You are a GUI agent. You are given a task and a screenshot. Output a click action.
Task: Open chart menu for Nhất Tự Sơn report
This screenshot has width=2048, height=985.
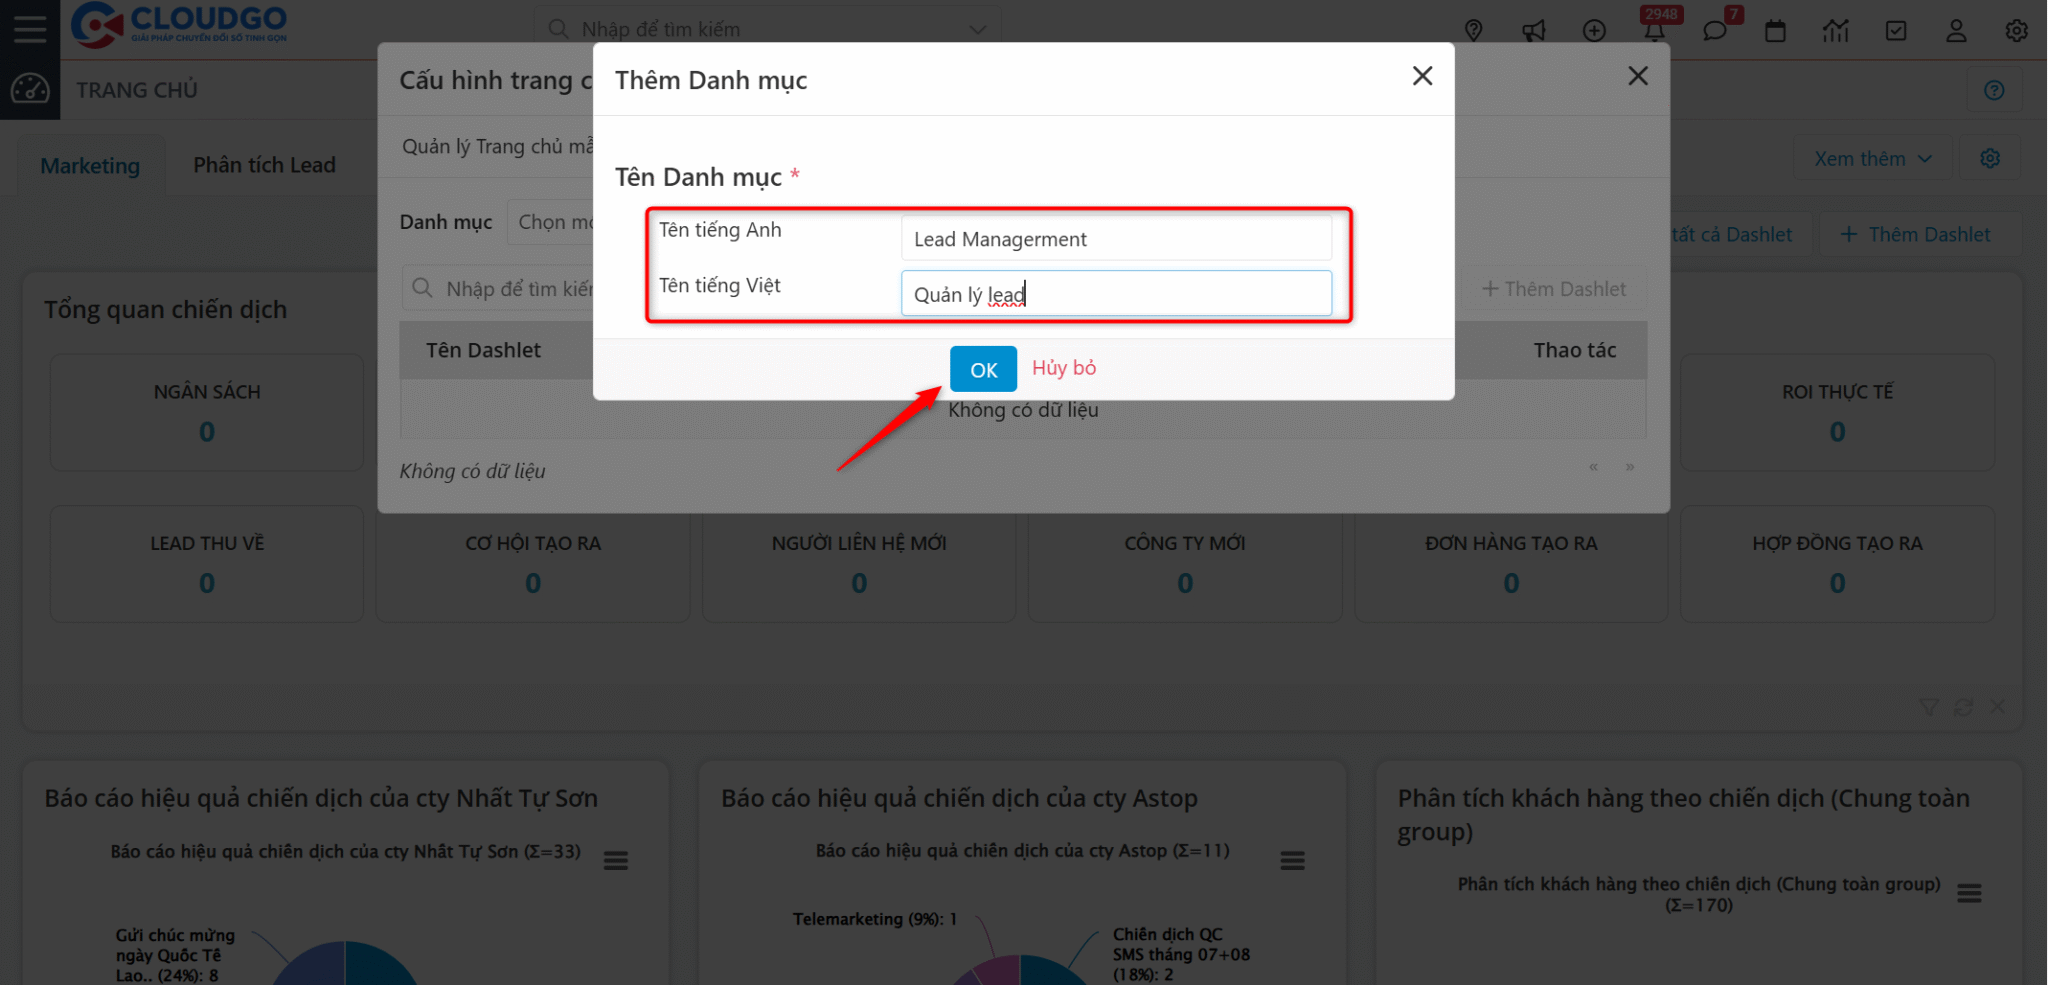(616, 860)
